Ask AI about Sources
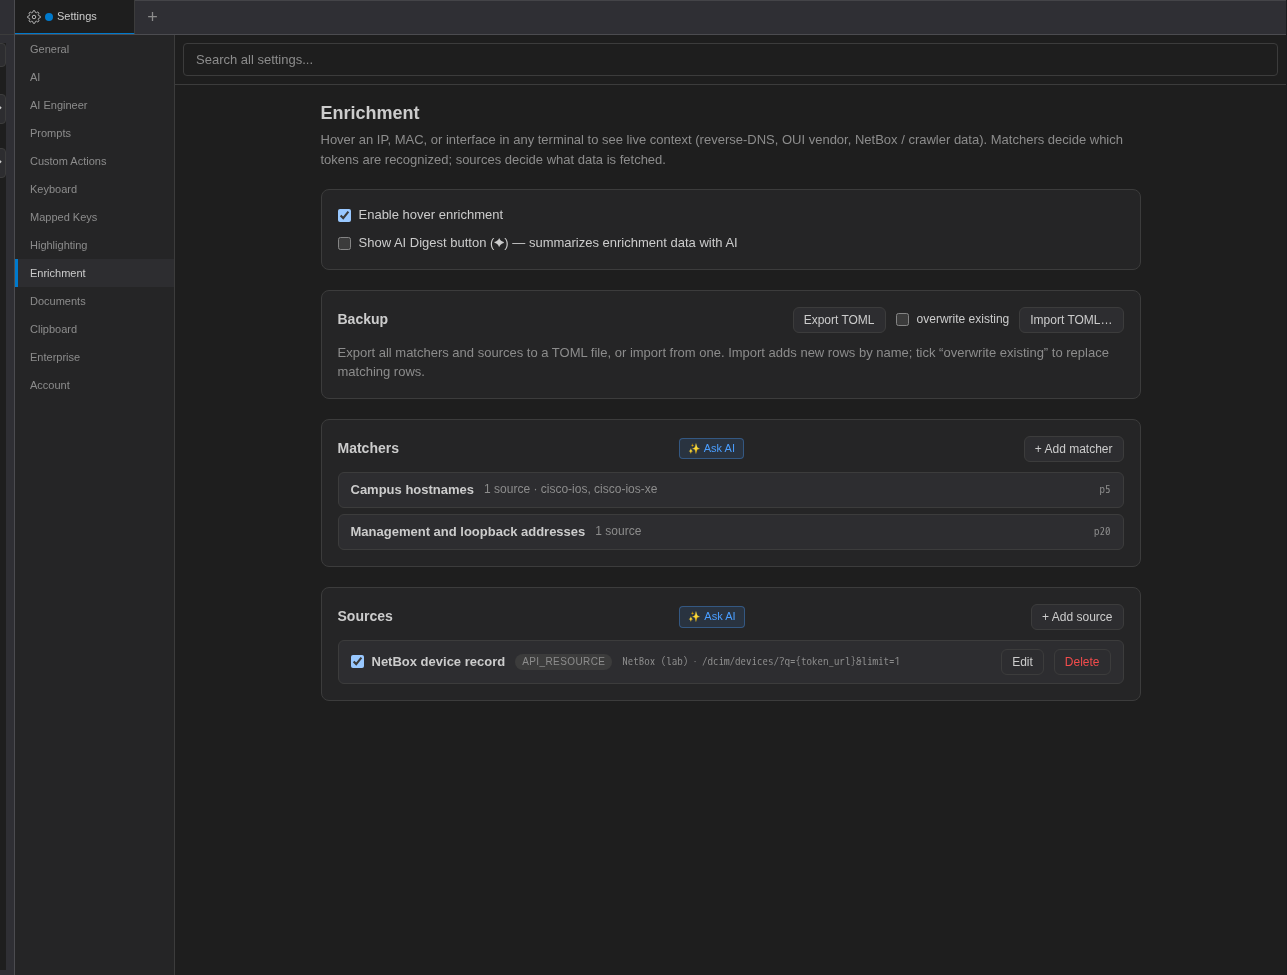 pos(712,617)
